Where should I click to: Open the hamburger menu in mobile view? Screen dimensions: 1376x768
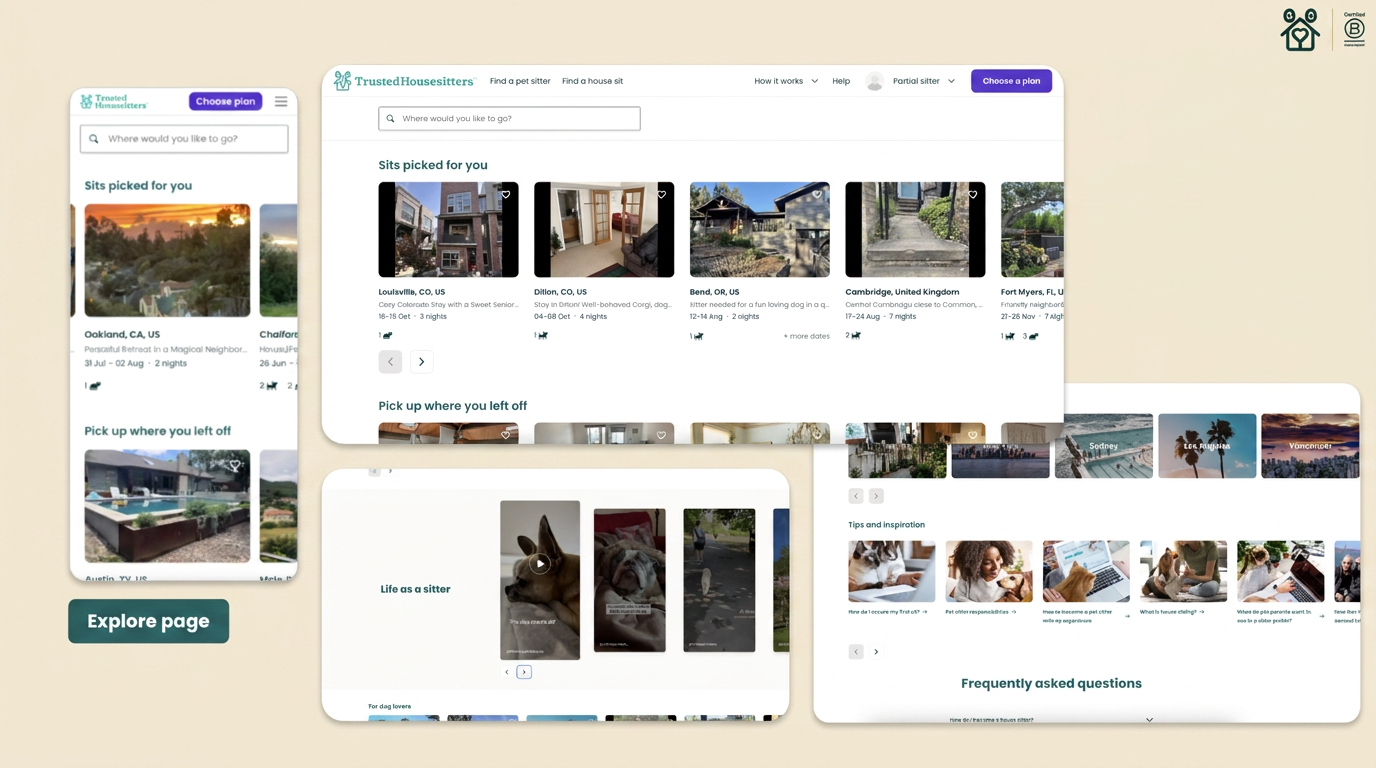coord(281,101)
